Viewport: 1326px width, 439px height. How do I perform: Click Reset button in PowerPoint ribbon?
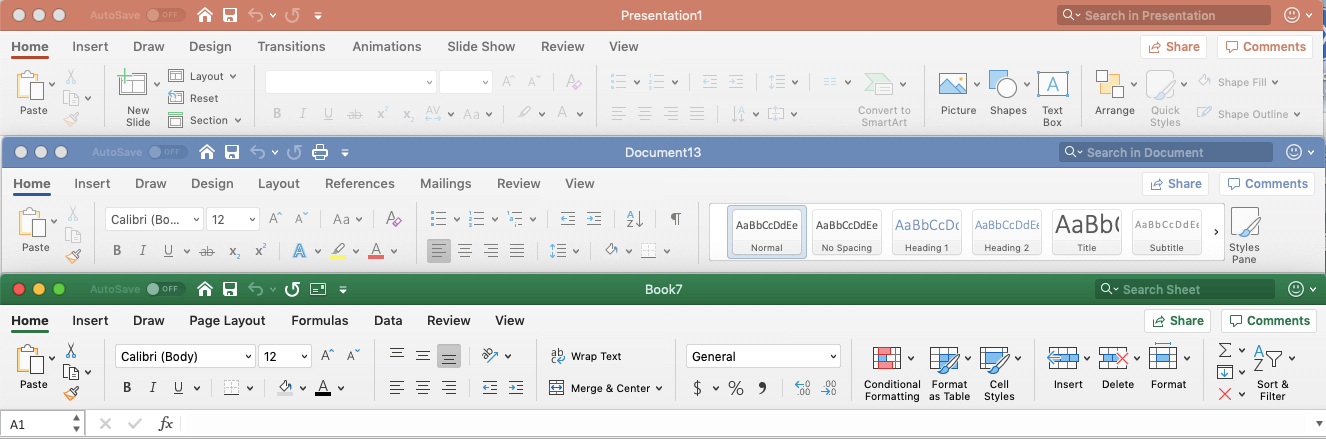[x=193, y=98]
